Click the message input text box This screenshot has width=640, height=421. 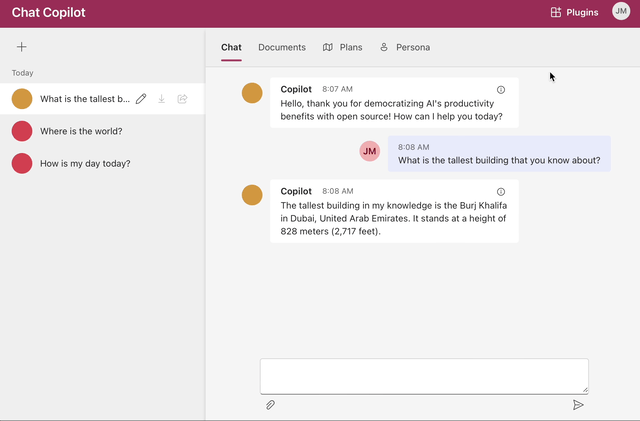[x=424, y=376]
